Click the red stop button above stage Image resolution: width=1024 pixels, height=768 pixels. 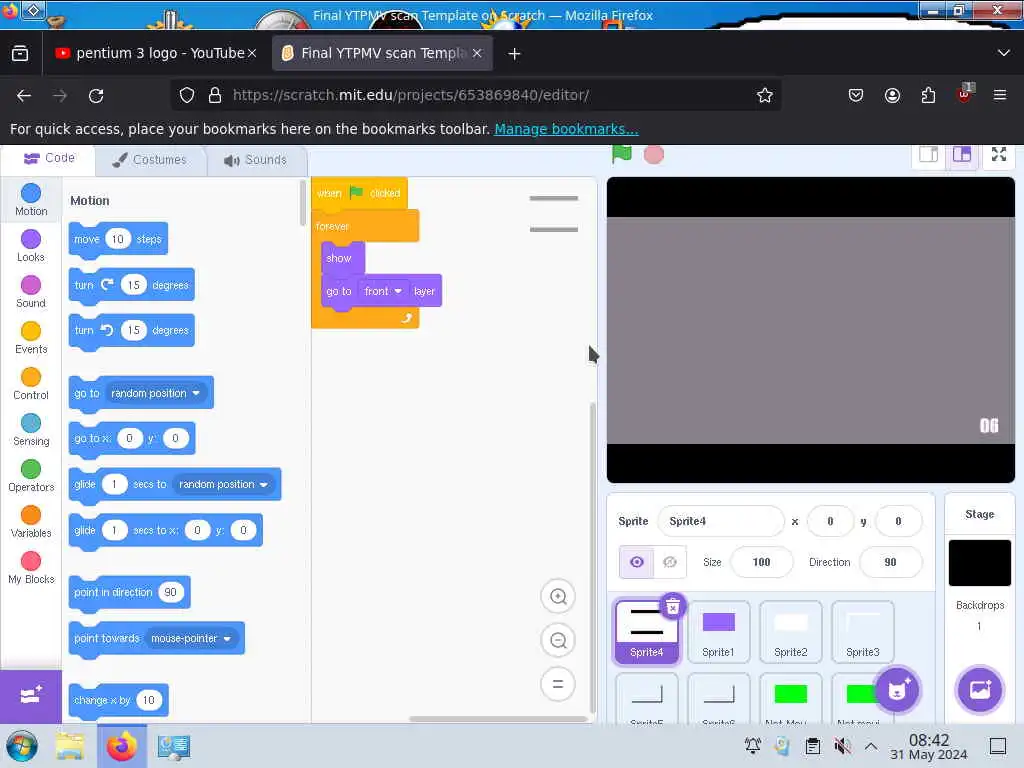pos(654,155)
